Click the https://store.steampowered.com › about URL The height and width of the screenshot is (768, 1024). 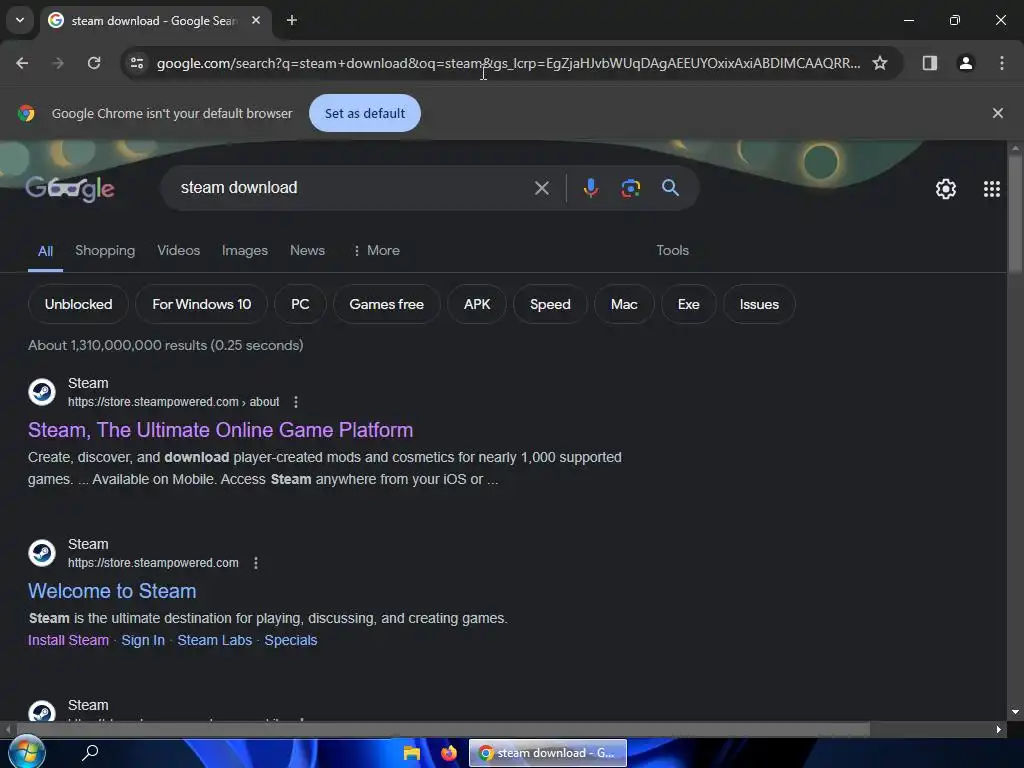pos(174,402)
